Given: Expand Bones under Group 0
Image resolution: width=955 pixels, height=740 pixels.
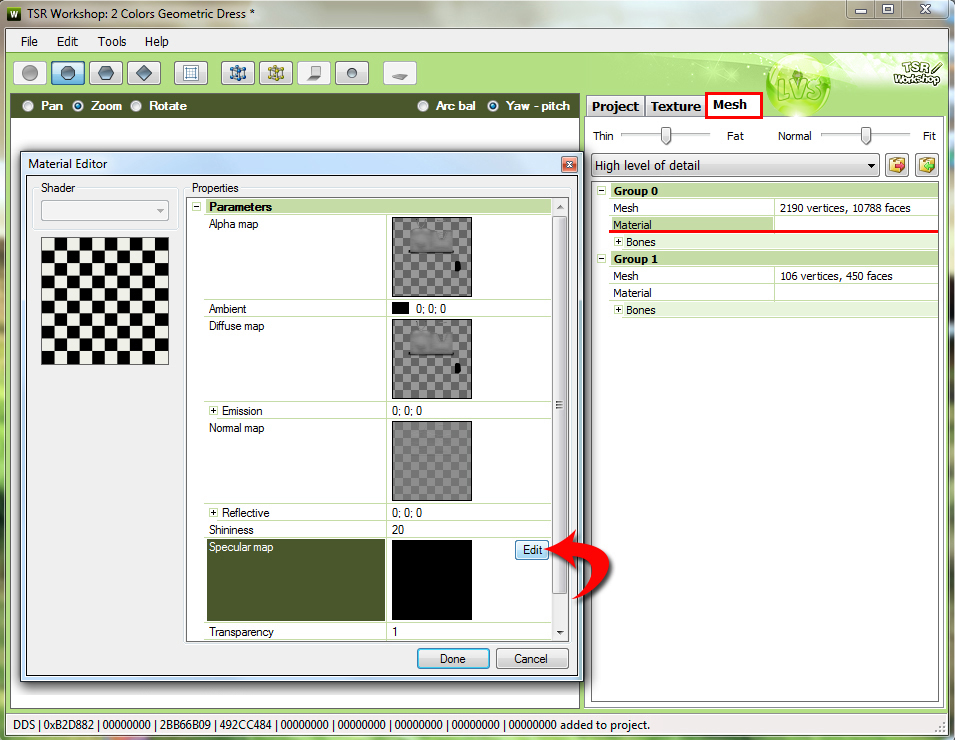Looking at the screenshot, I should (618, 242).
